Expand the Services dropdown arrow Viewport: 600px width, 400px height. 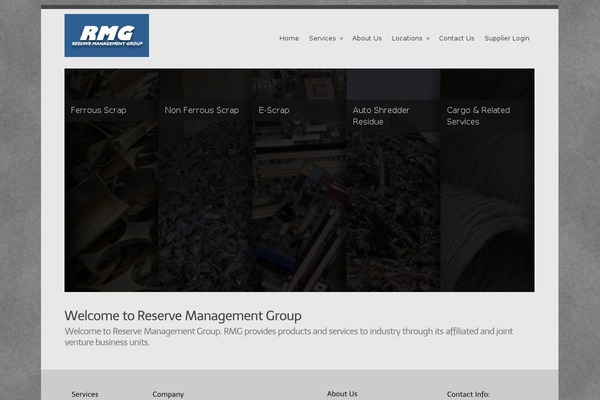341,39
